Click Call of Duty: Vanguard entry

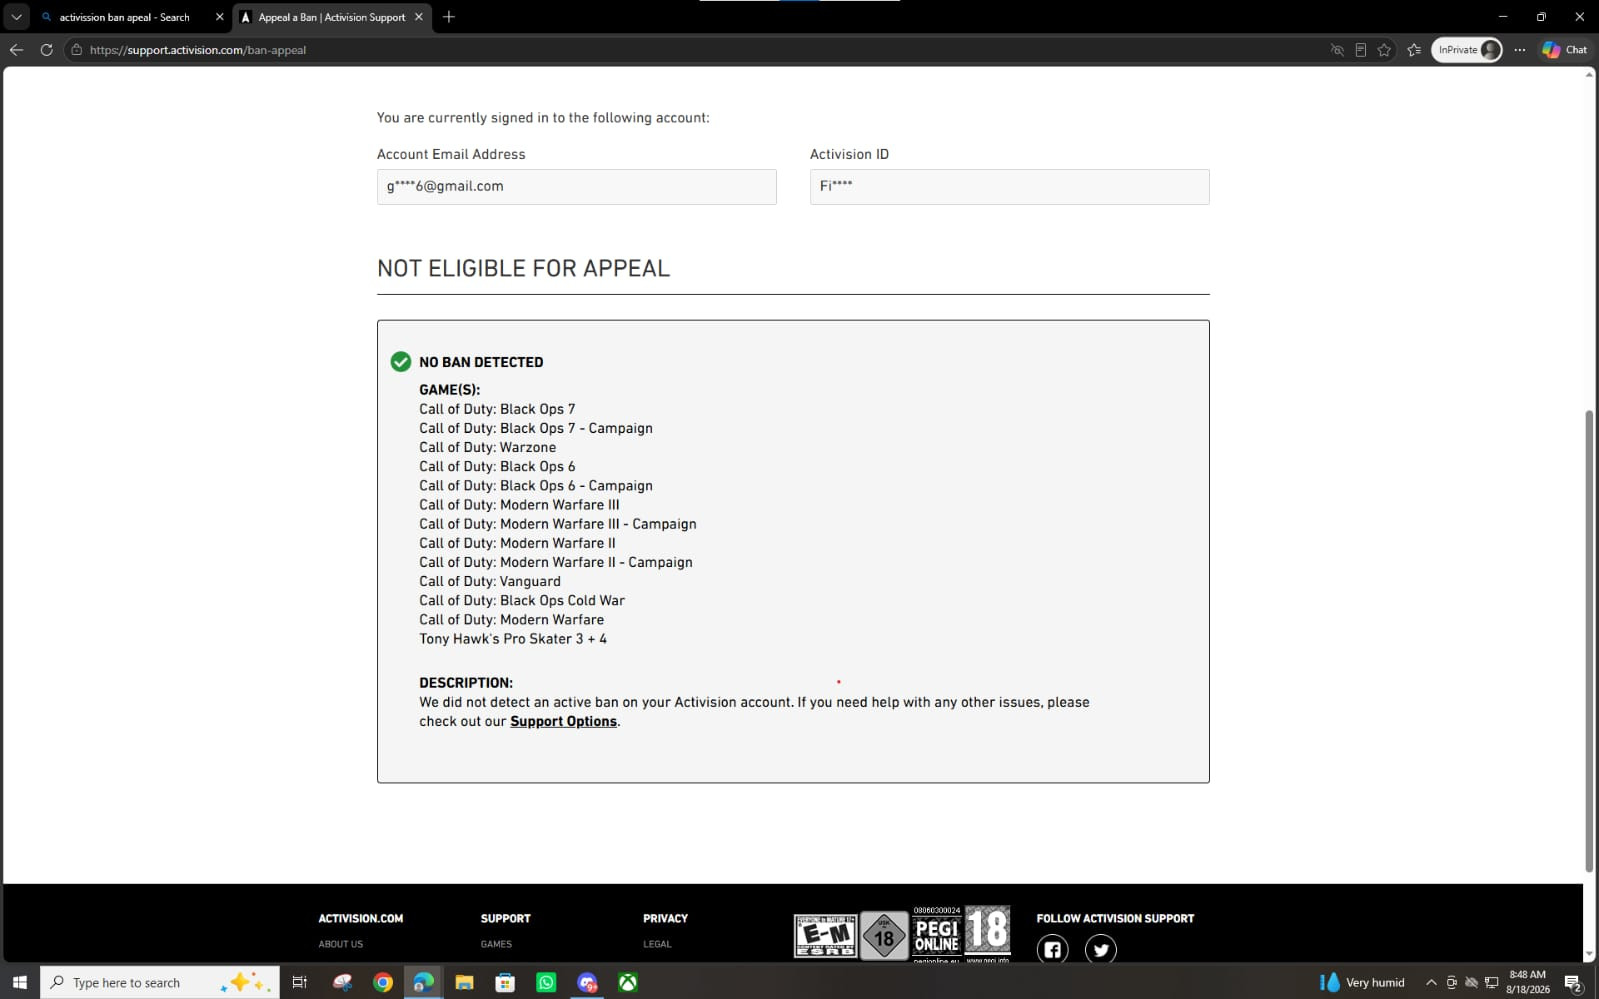pyautogui.click(x=490, y=581)
